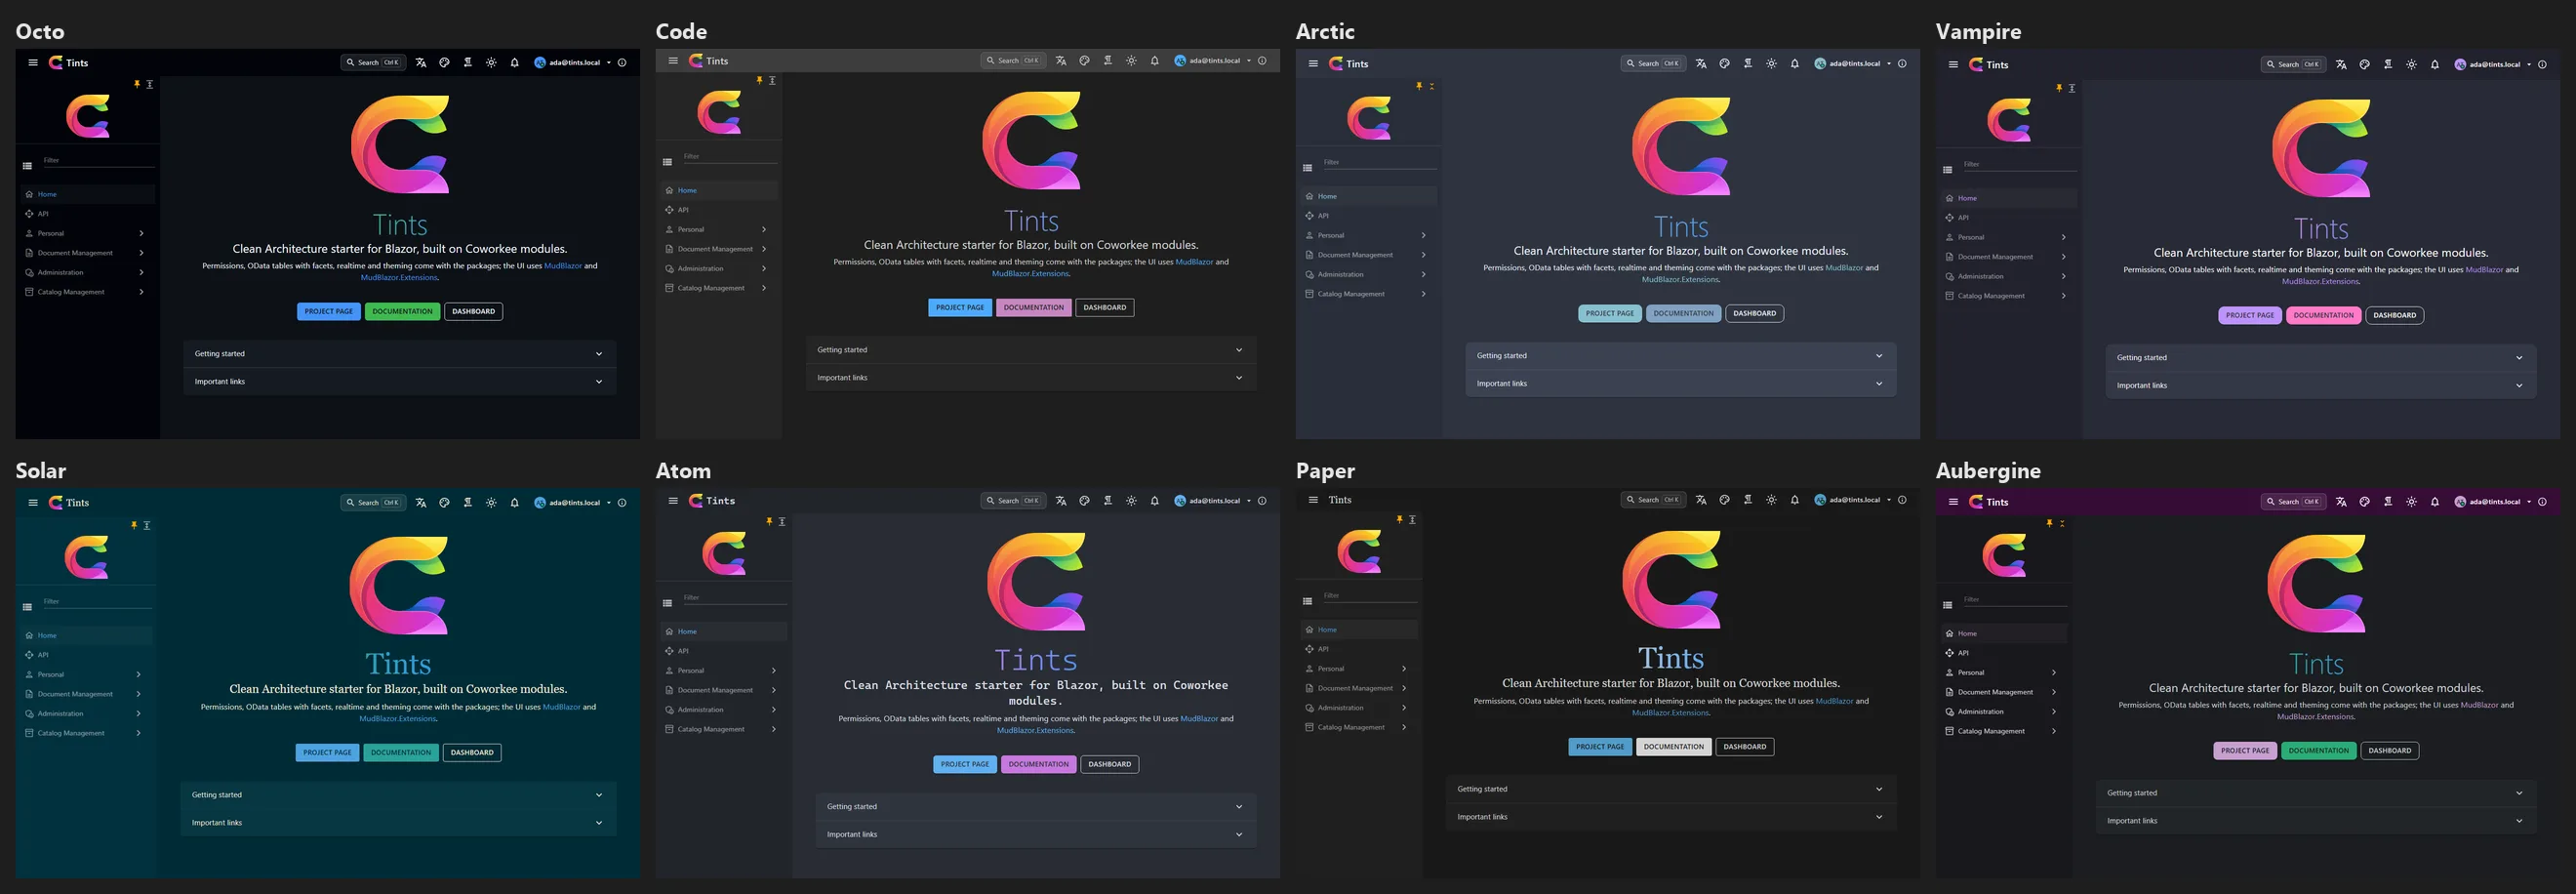
Task: Click the list icon beside Filter in Code panel
Action: coord(667,162)
